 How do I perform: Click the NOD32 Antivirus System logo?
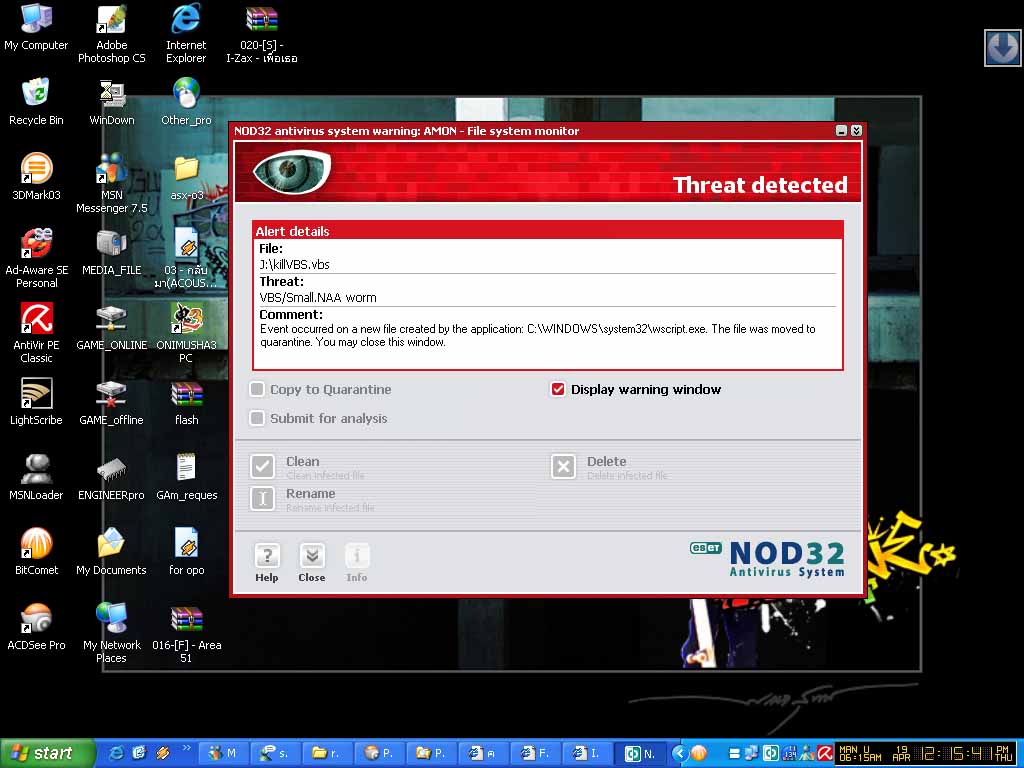point(767,558)
